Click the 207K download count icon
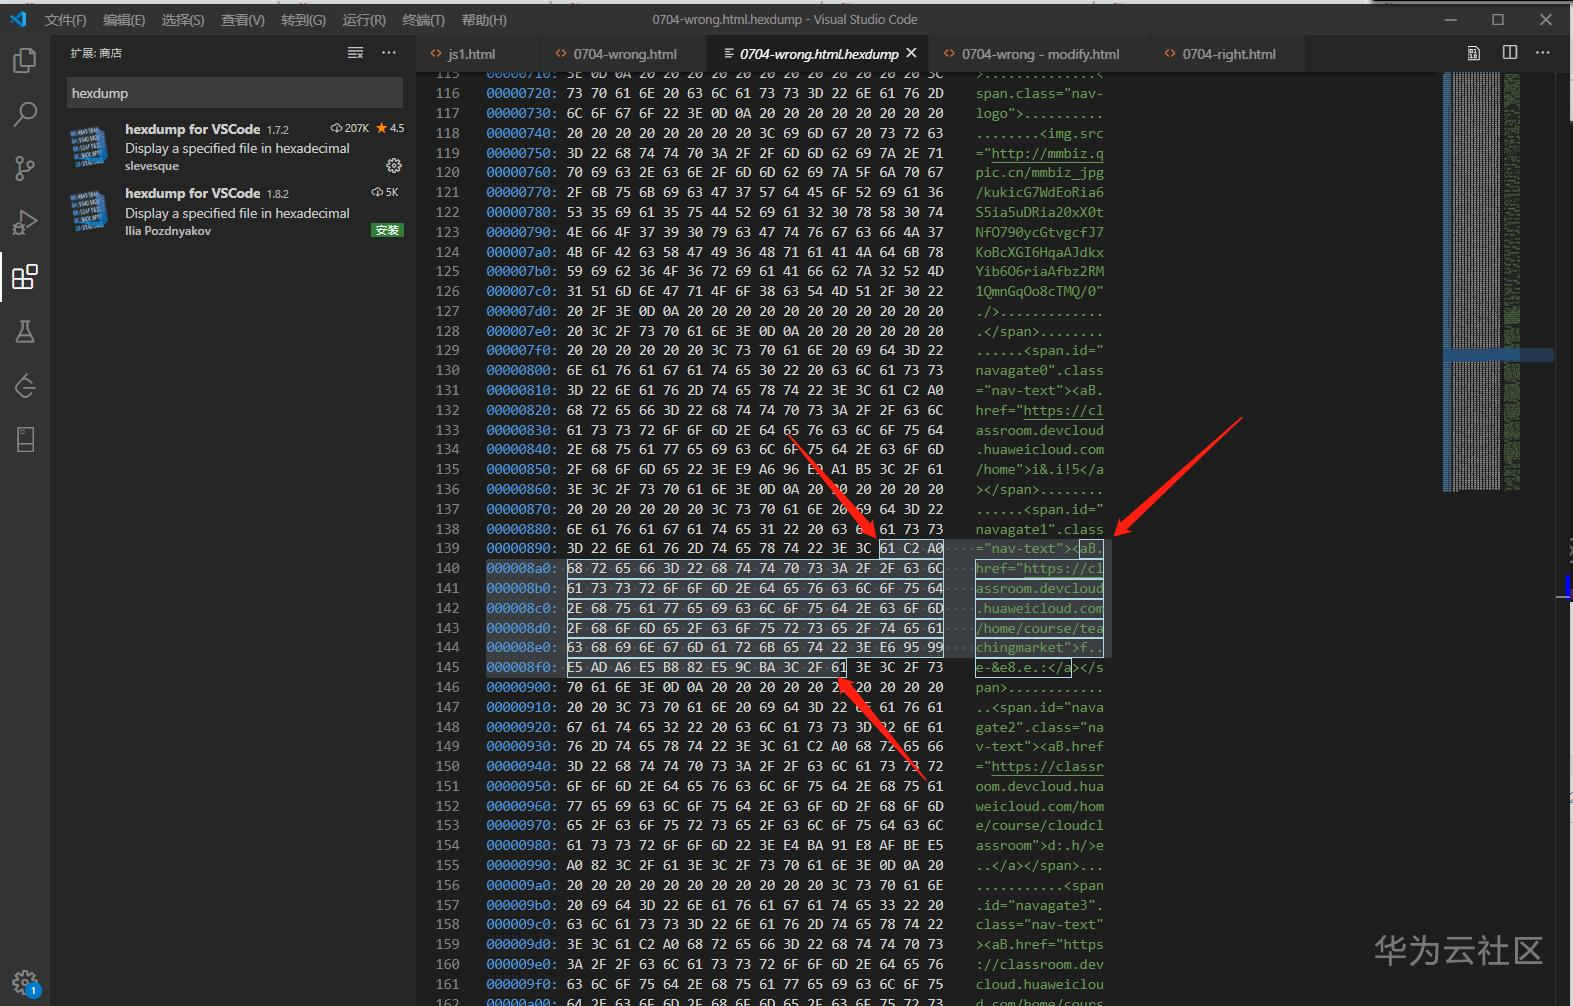The height and width of the screenshot is (1006, 1573). pyautogui.click(x=336, y=128)
